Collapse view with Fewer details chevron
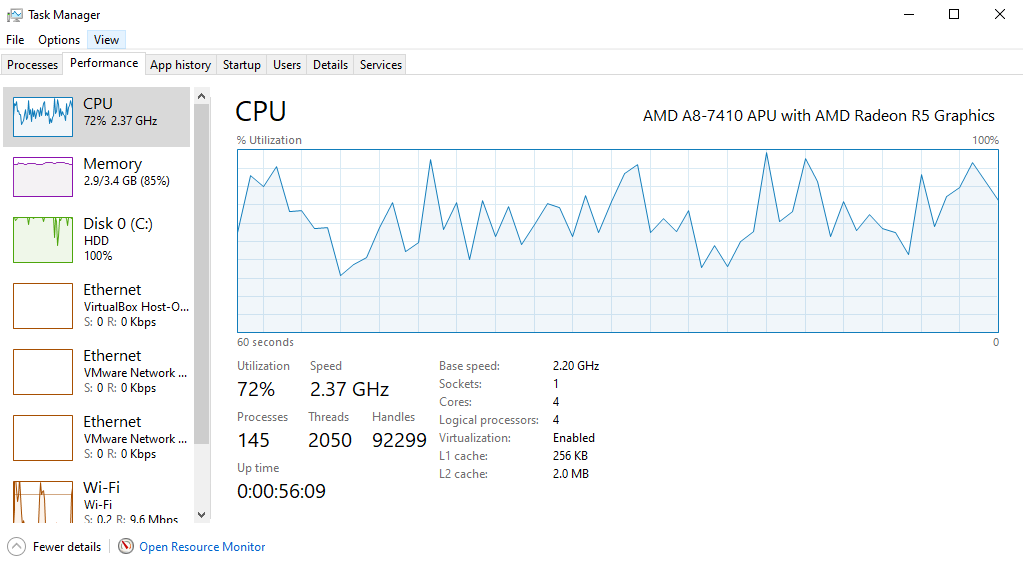Screen dimensions: 1023x571 [17, 547]
